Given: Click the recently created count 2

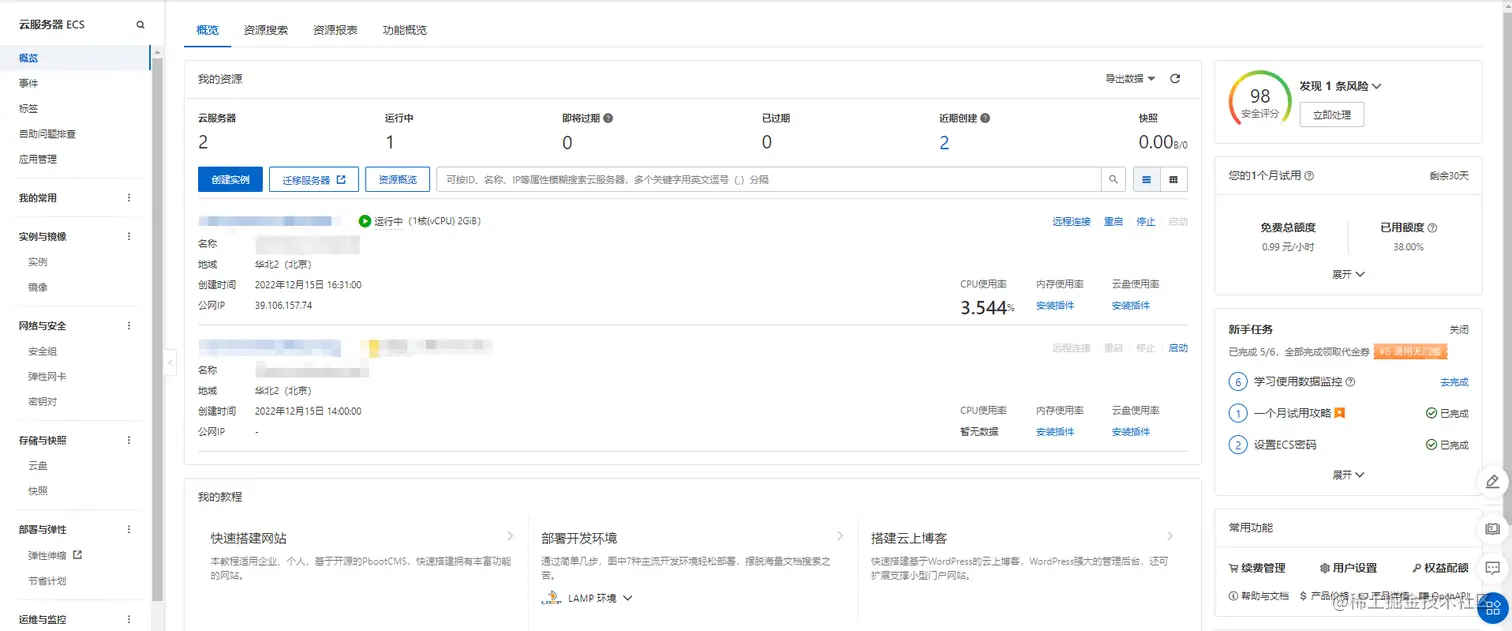Looking at the screenshot, I should pyautogui.click(x=944, y=143).
